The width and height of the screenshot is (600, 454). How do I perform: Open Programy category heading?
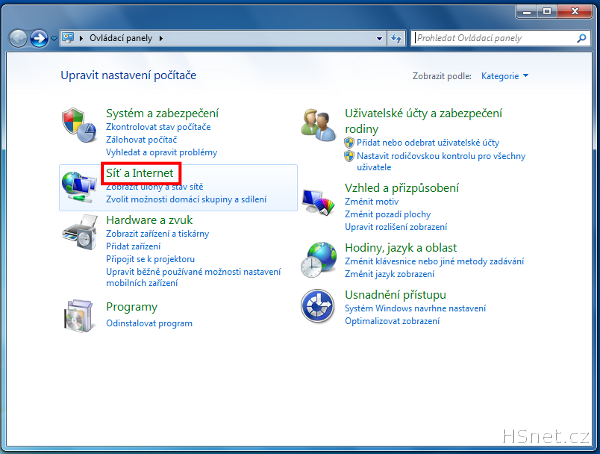132,307
